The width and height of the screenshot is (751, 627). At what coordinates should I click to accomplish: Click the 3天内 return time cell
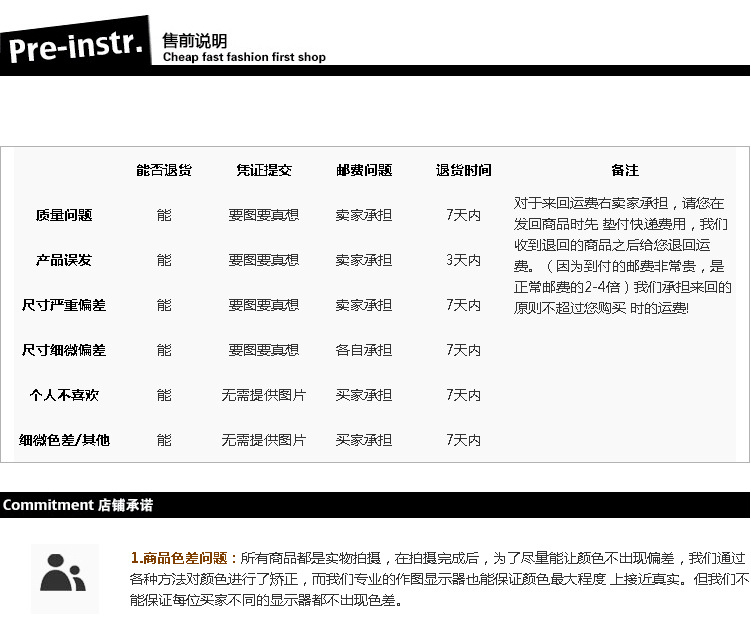(464, 260)
